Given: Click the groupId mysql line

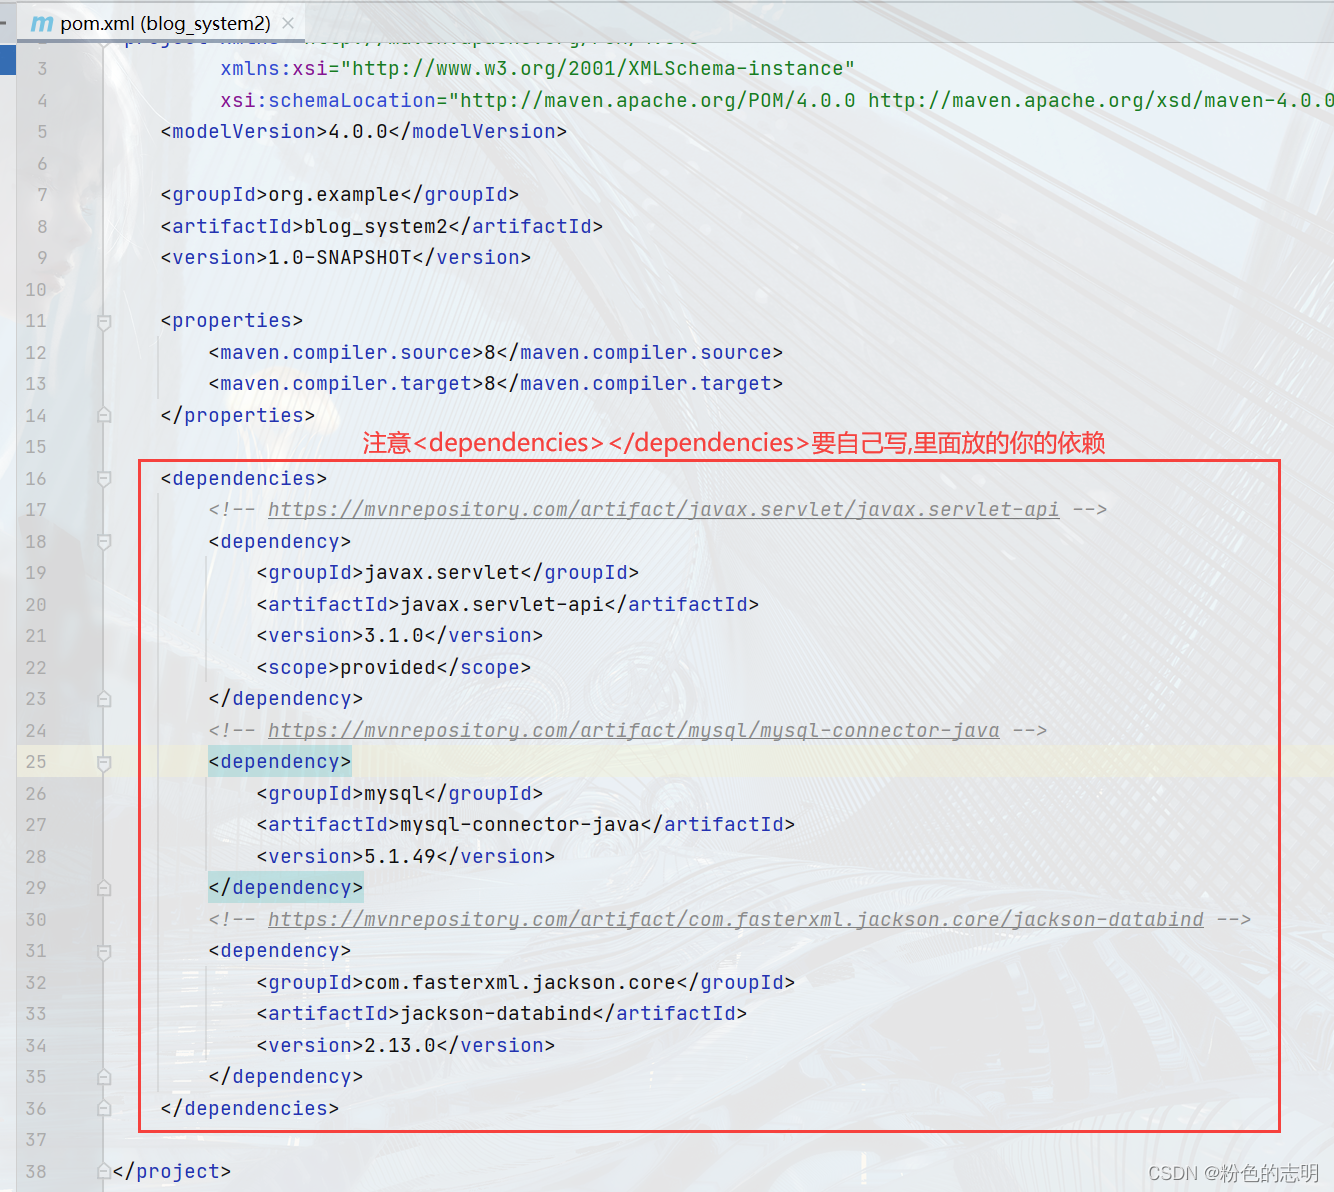Looking at the screenshot, I should coord(400,794).
